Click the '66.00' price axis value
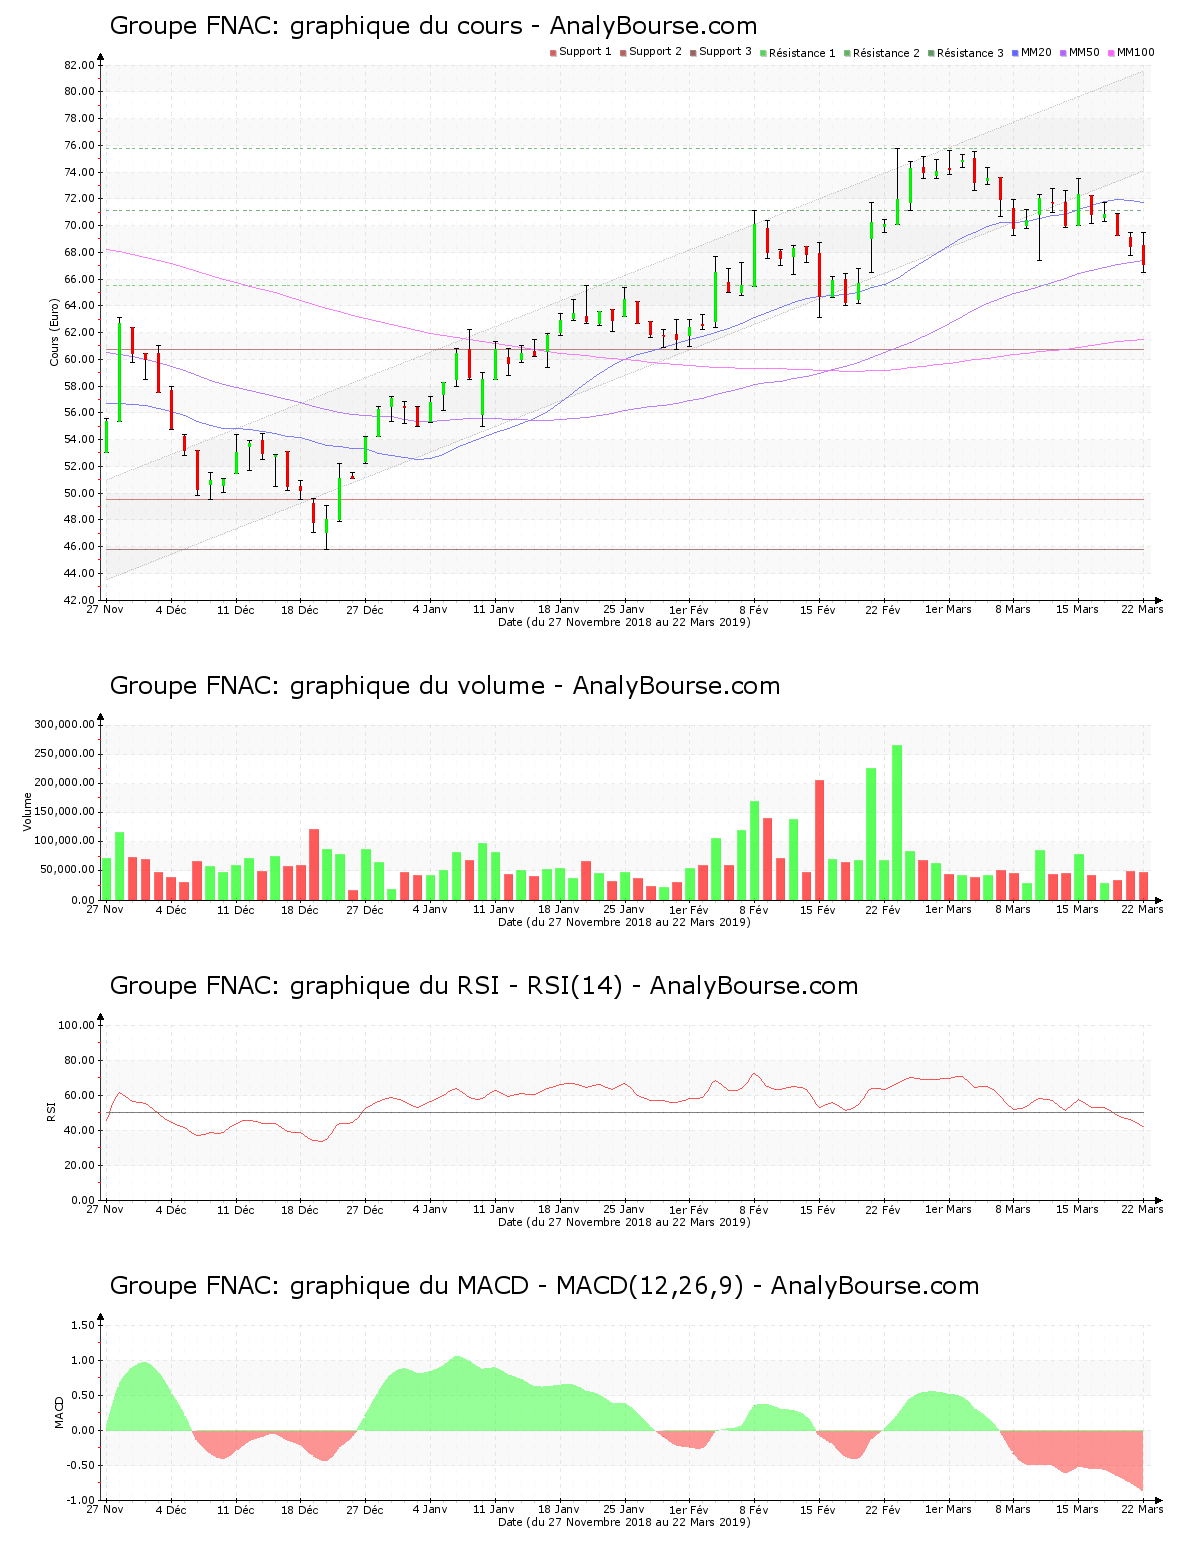The image size is (1200, 1550). 79,279
